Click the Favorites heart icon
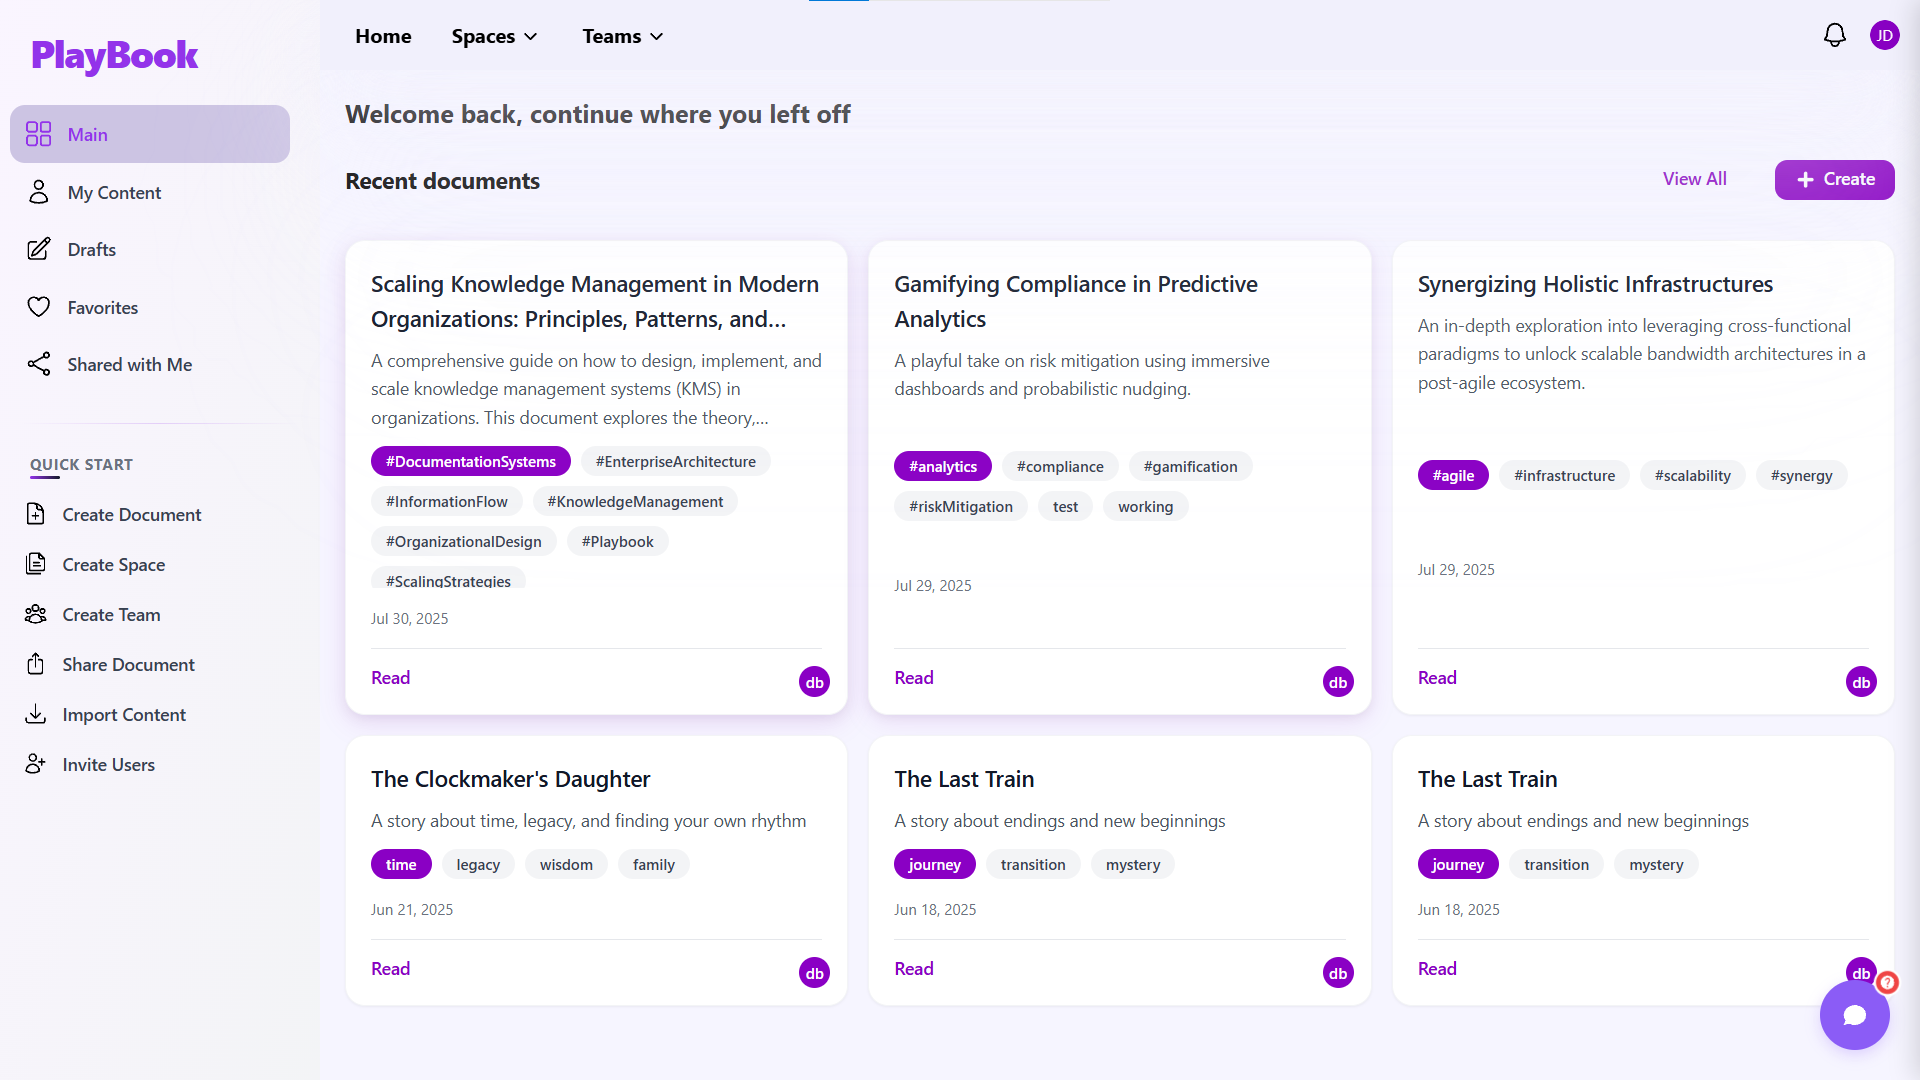The width and height of the screenshot is (1920, 1080). click(x=39, y=307)
